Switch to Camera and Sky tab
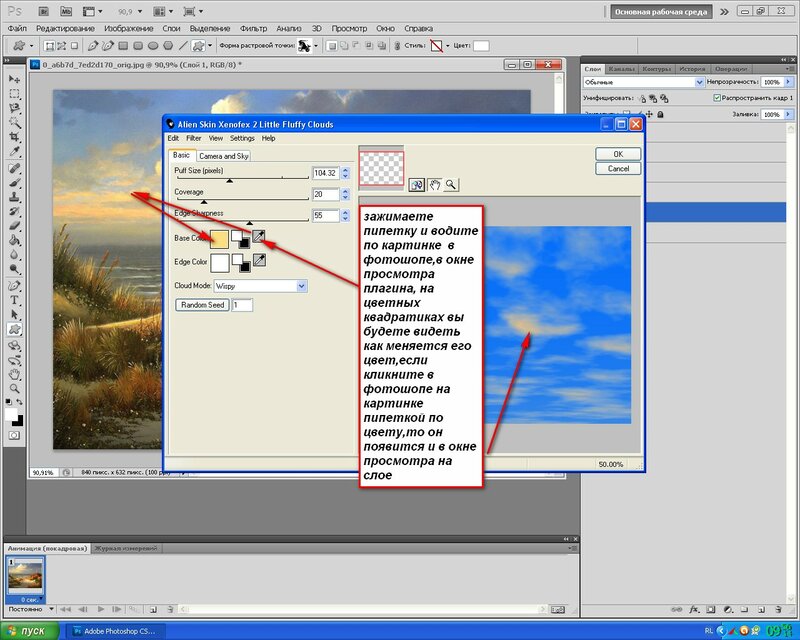 (x=223, y=156)
